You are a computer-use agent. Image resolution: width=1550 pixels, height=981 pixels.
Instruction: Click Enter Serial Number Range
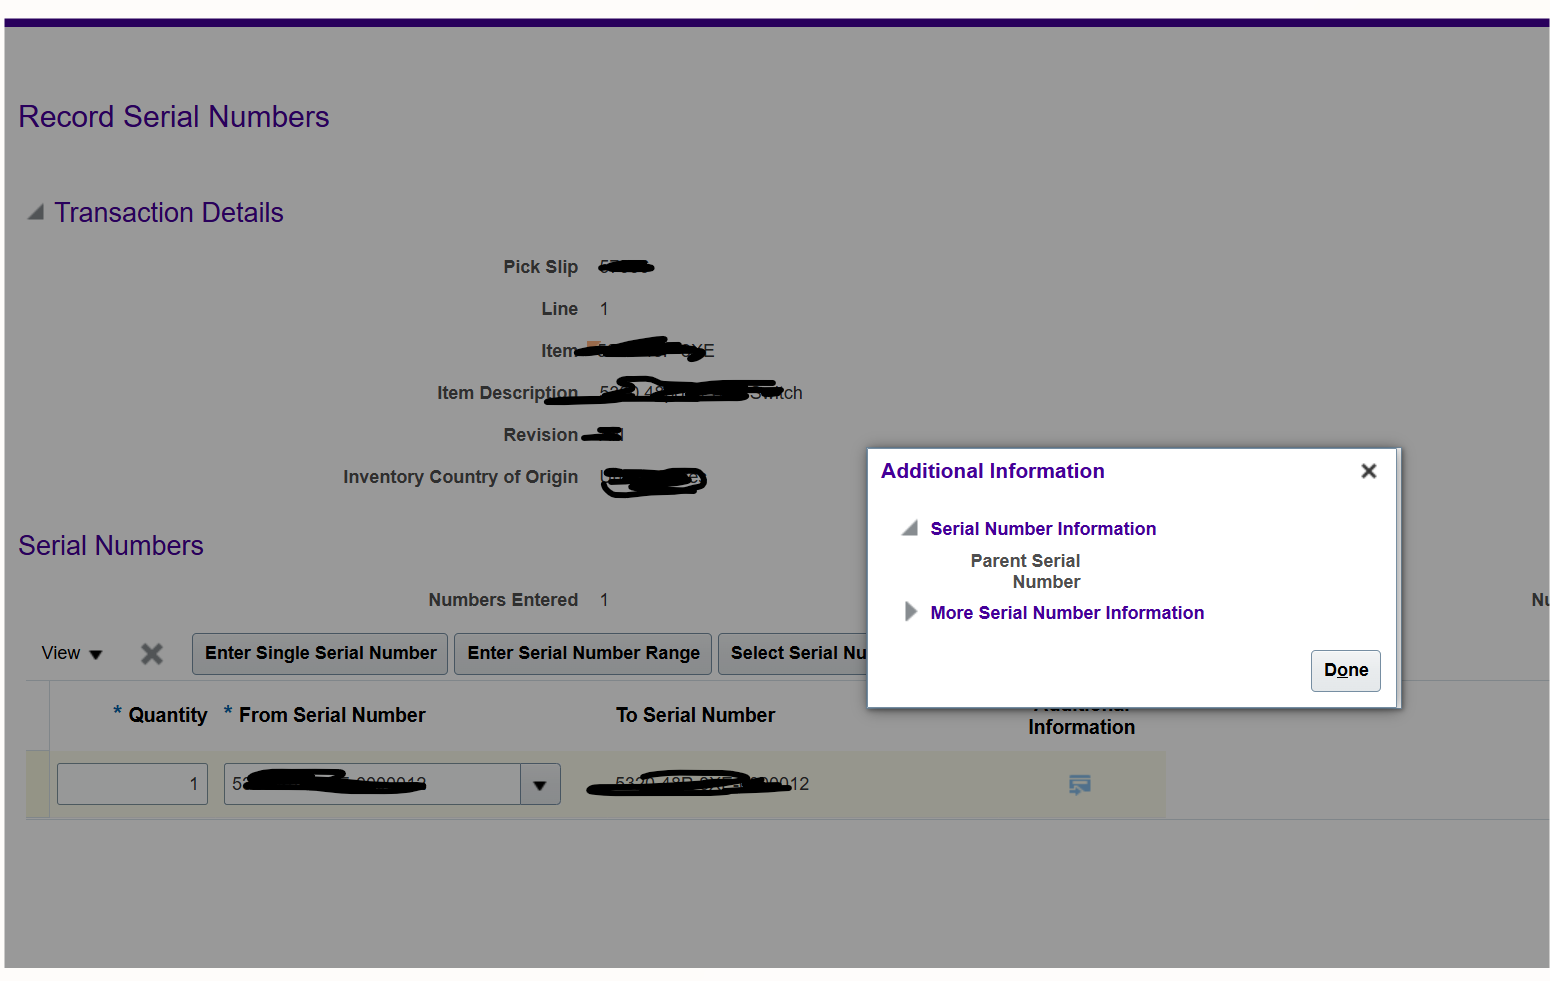point(582,653)
